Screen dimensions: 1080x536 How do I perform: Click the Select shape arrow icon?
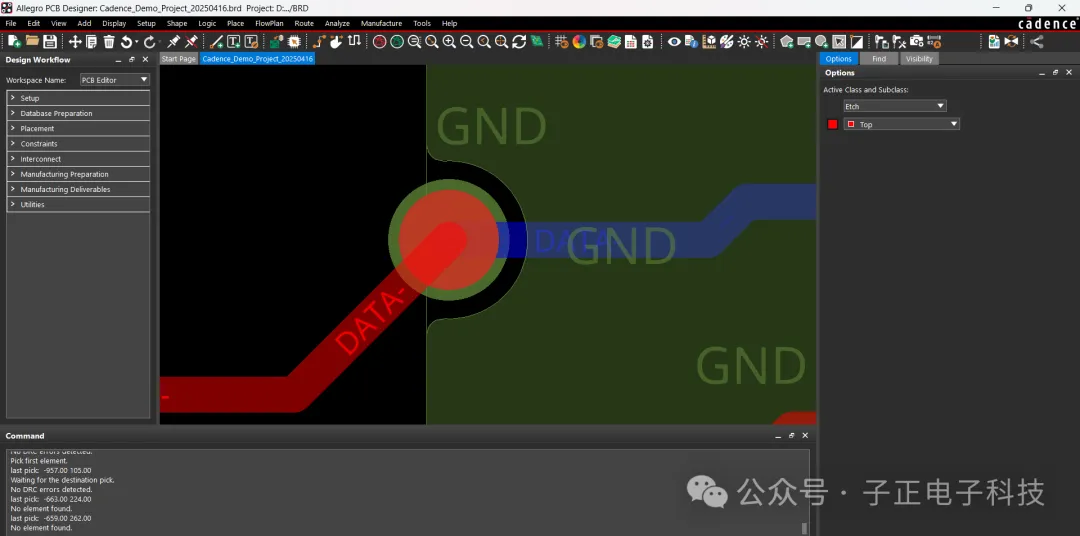tap(839, 41)
